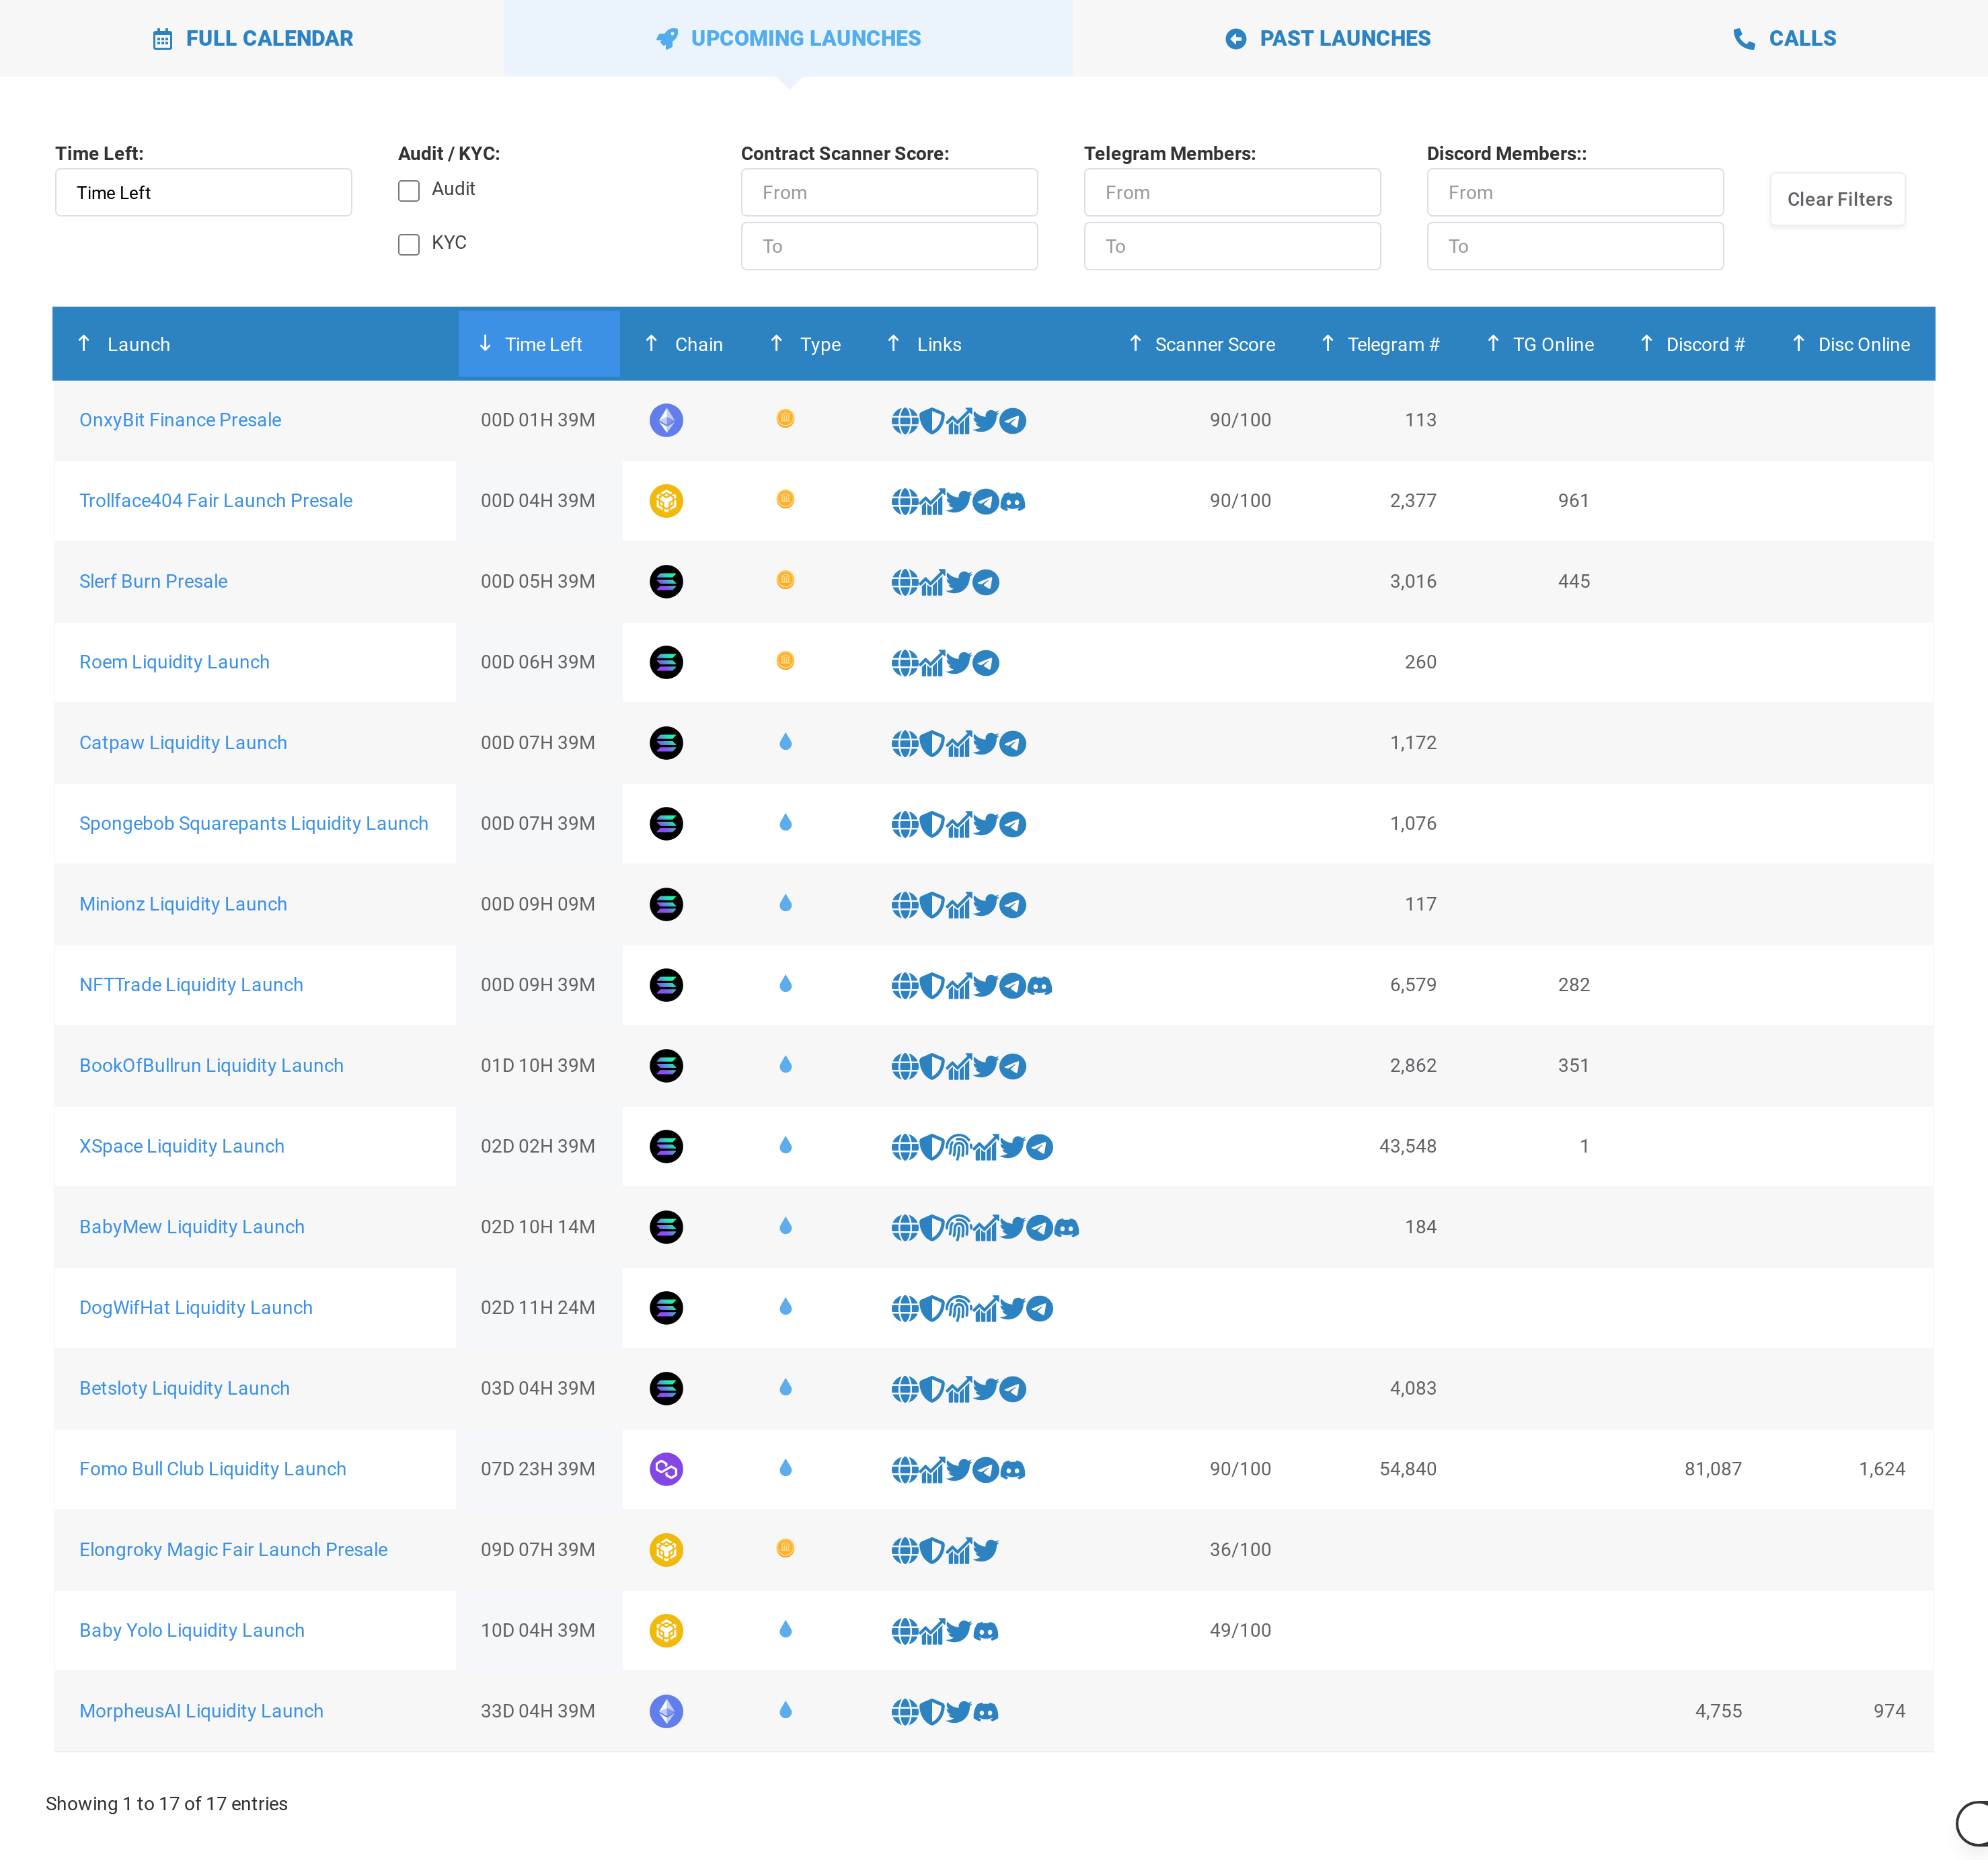The height and width of the screenshot is (1860, 1988).
Task: Open the Trollface404 Fair Launch Presale link
Action: [x=216, y=501]
